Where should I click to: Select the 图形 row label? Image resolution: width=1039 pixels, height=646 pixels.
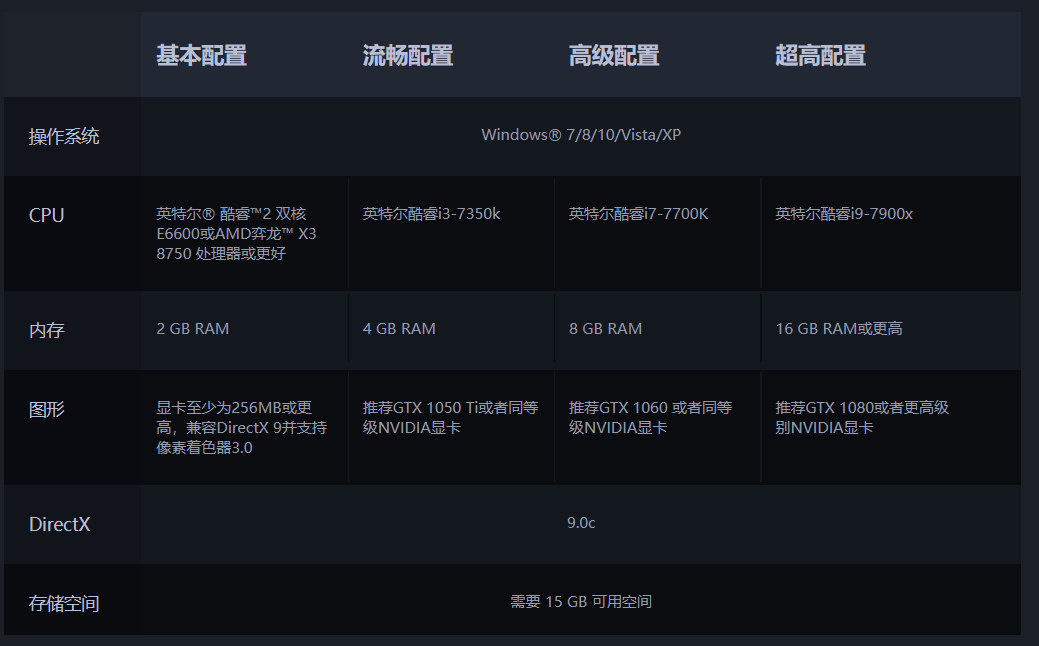coord(46,409)
